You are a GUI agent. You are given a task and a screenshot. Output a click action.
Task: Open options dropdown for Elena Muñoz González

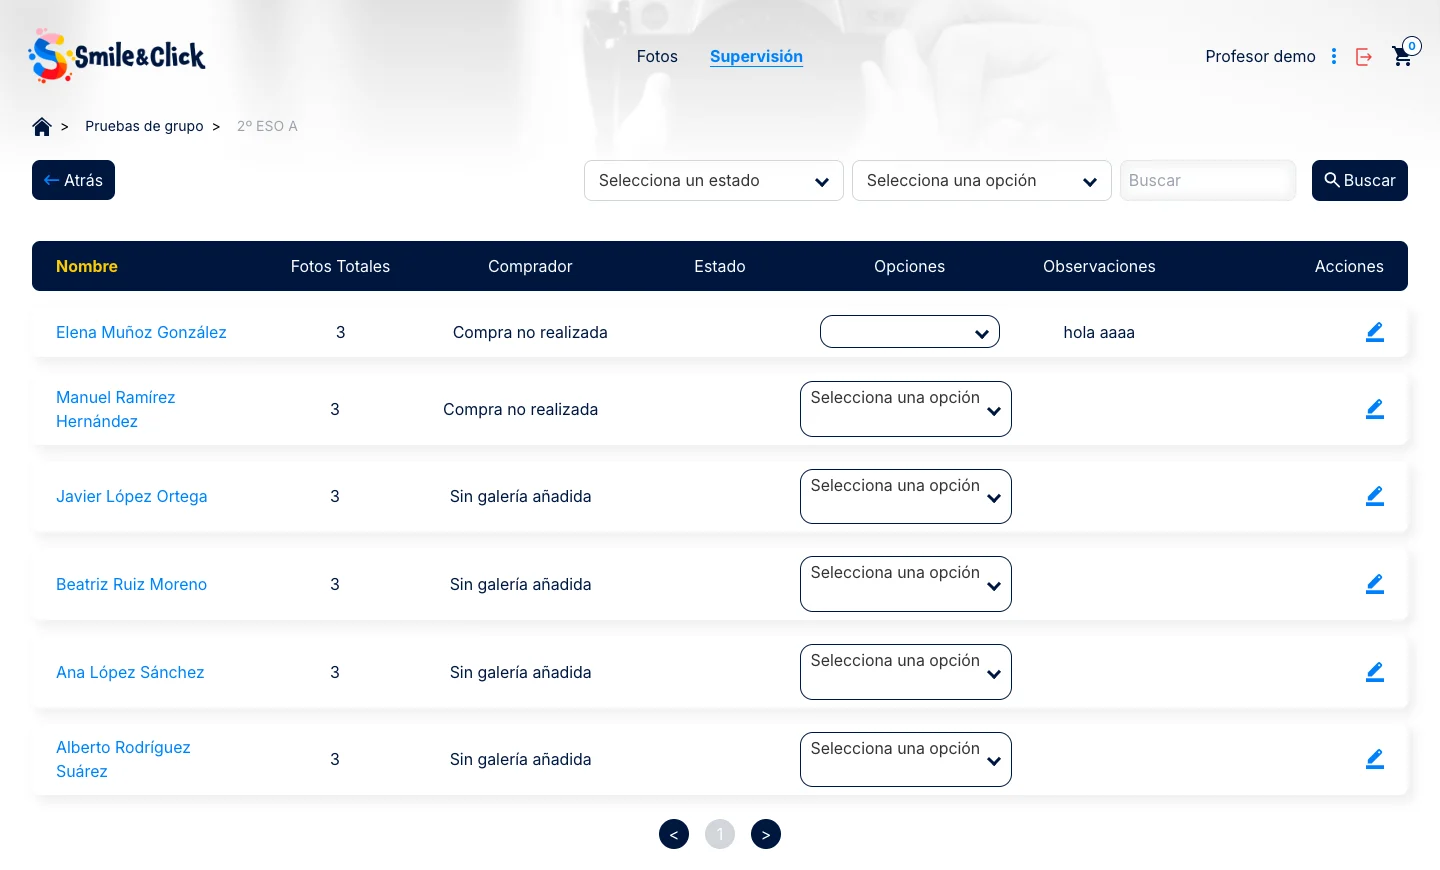click(x=910, y=332)
